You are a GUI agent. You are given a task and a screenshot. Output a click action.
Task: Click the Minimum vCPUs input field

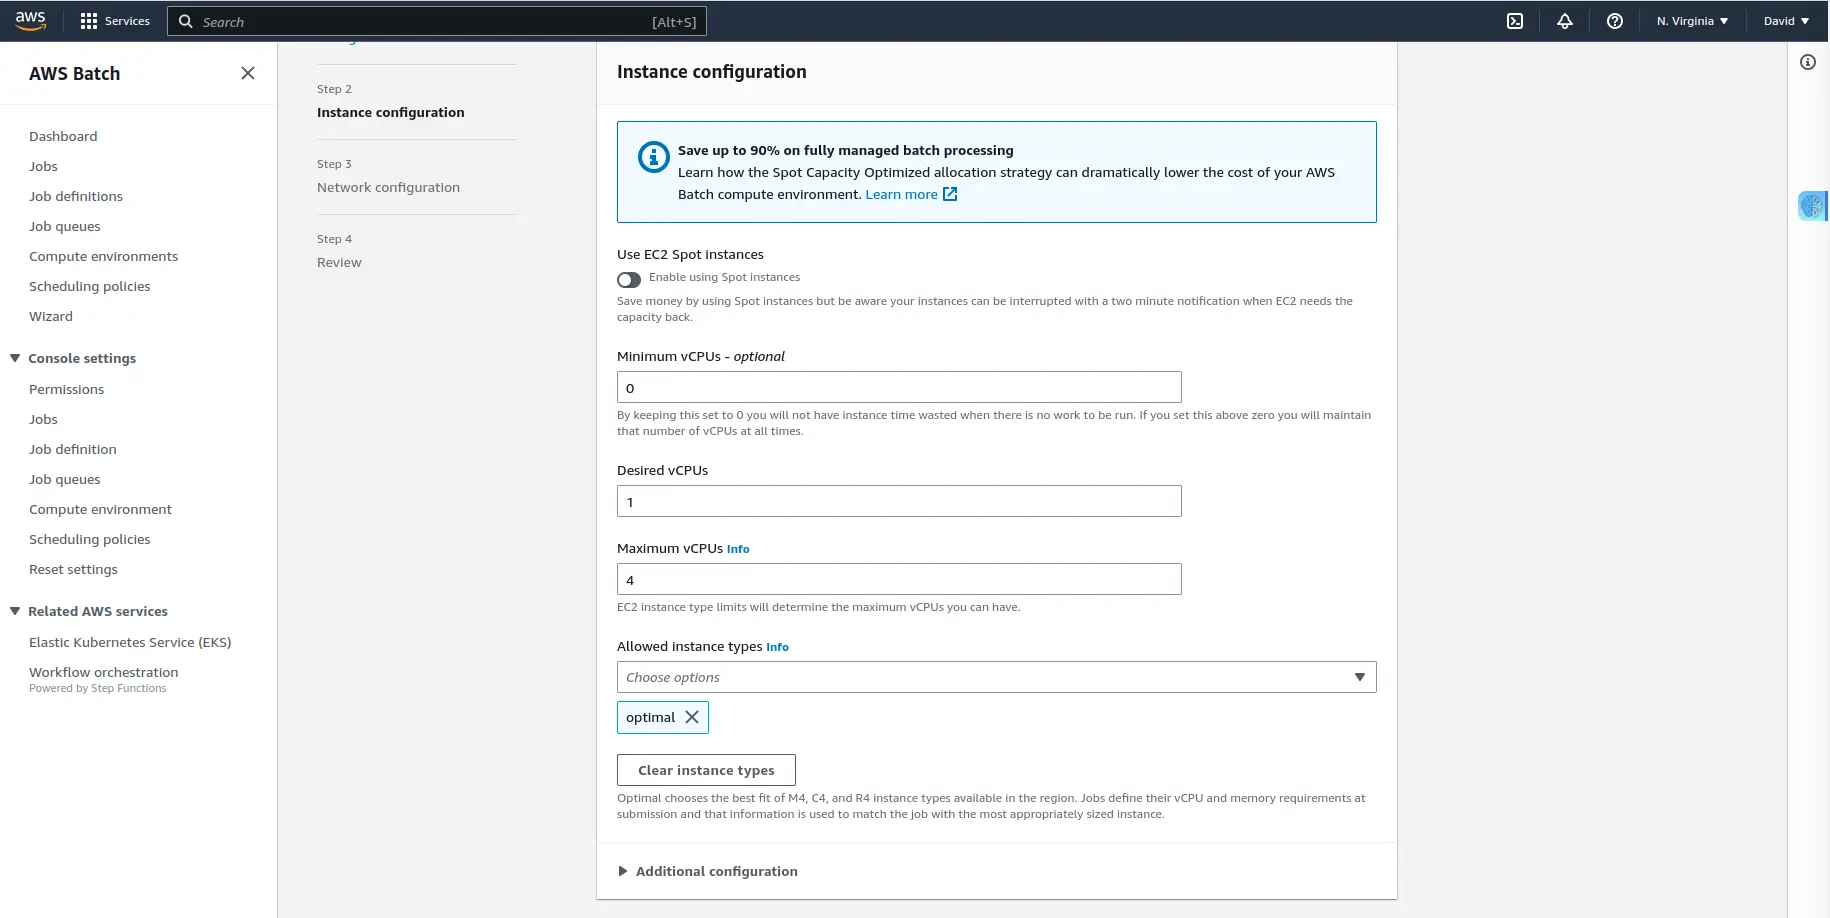[x=899, y=387]
